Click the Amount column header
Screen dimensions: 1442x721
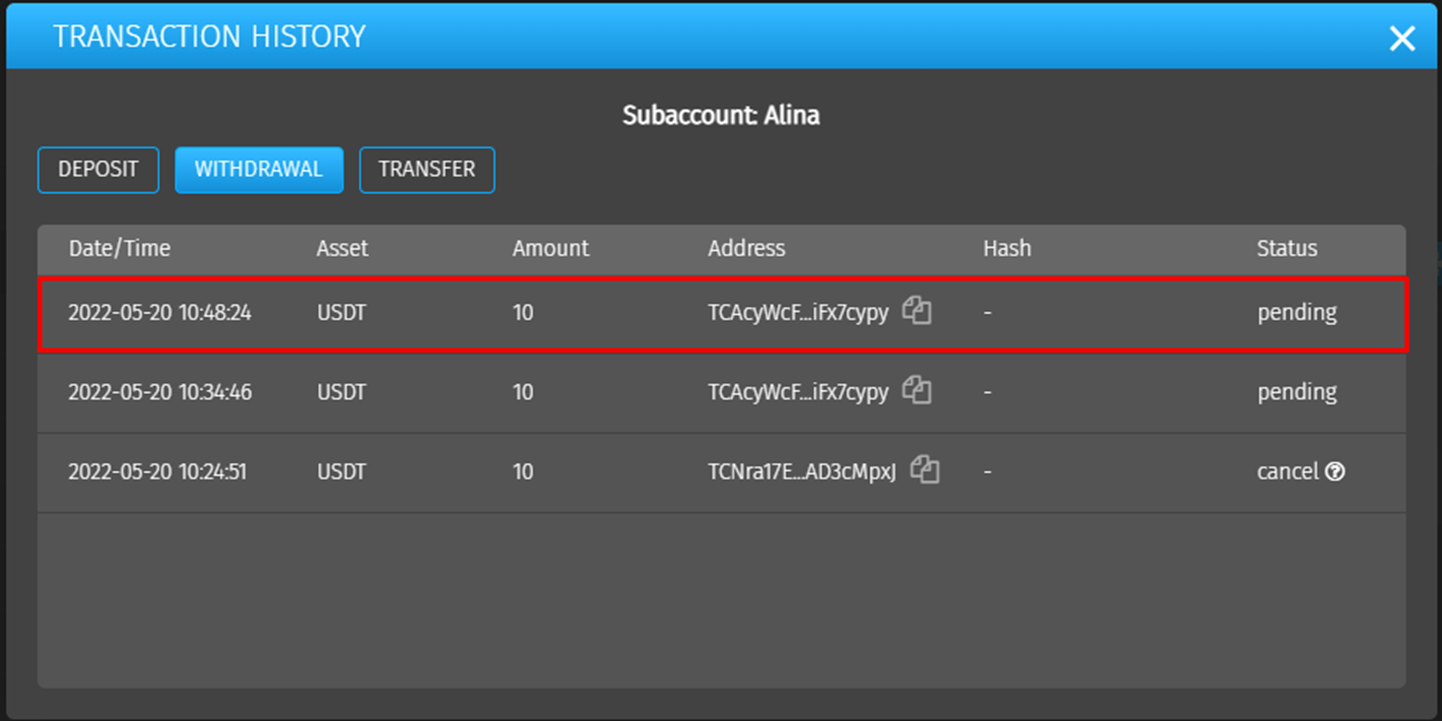[x=551, y=248]
